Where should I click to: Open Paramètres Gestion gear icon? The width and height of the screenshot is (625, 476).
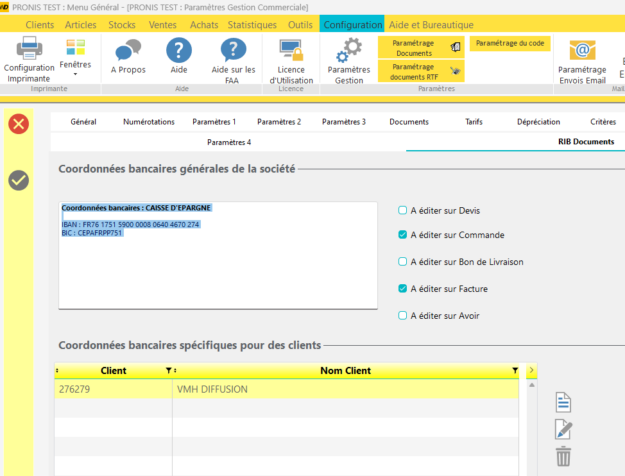(x=349, y=50)
